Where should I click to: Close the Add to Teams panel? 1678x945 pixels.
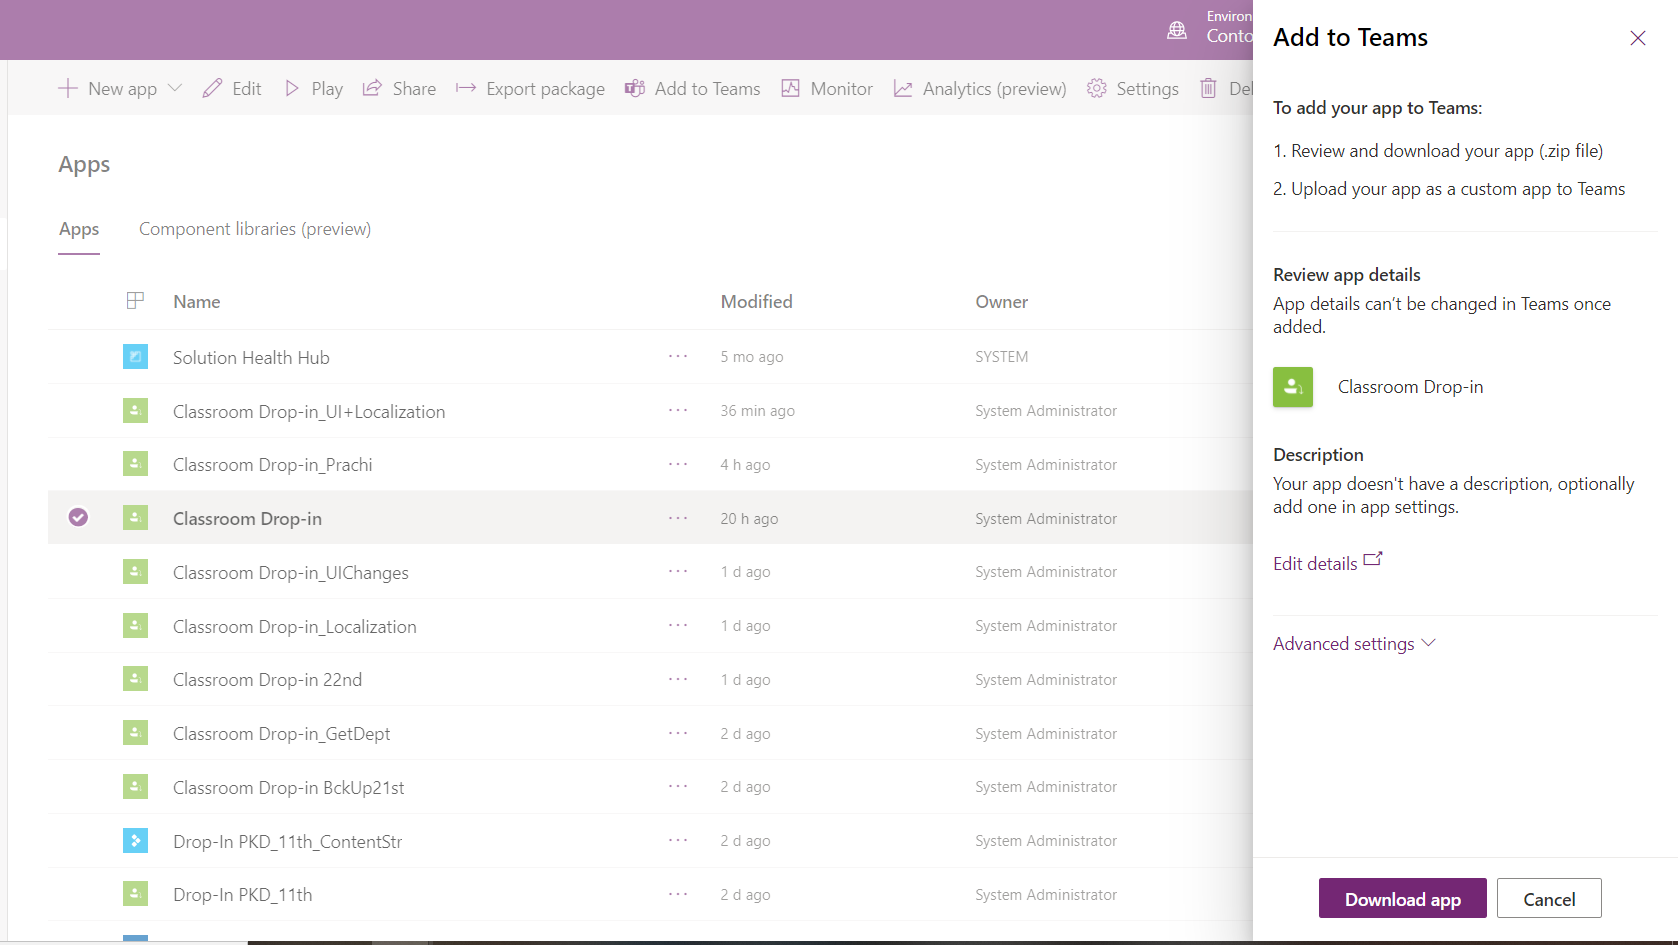click(x=1638, y=38)
